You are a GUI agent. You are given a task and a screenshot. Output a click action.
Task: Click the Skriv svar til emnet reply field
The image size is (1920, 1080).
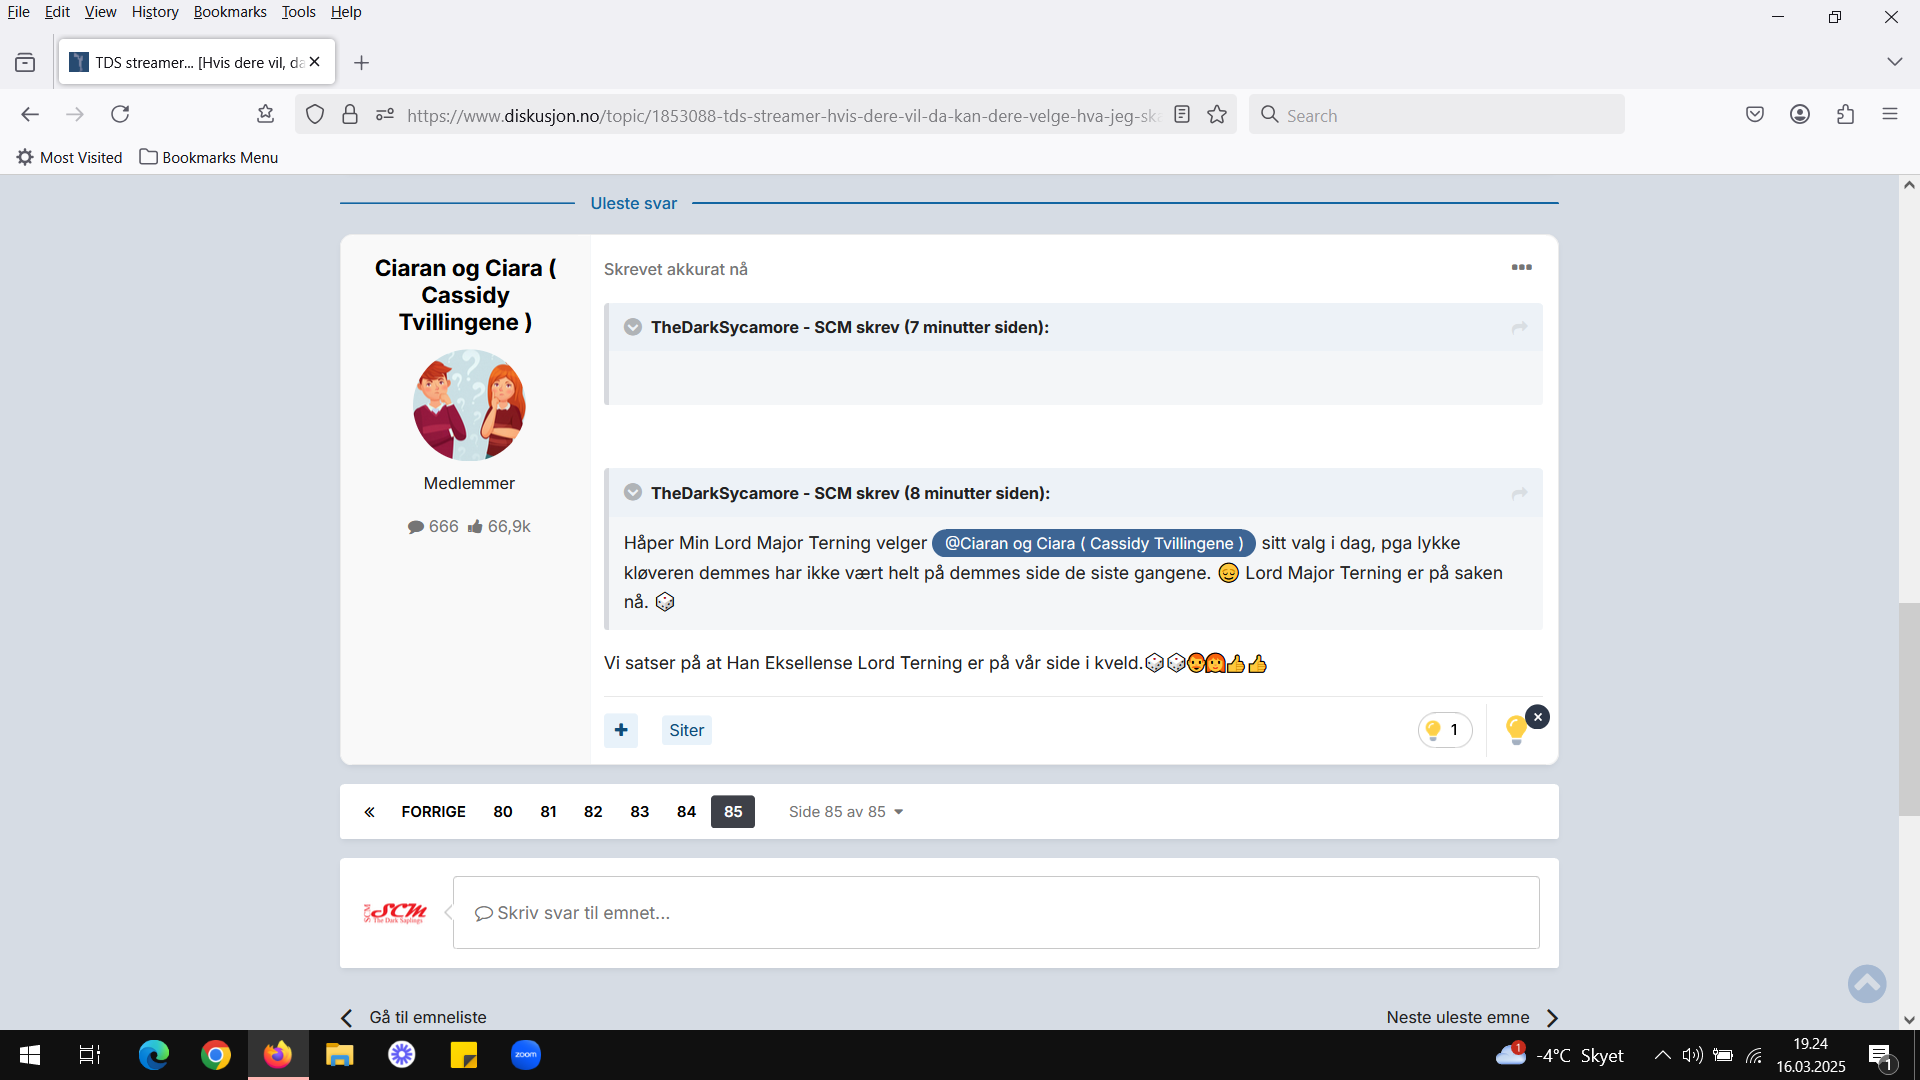tap(996, 912)
